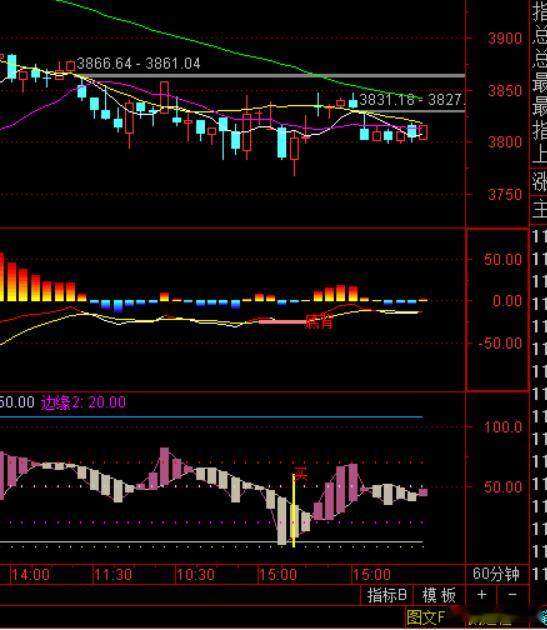Click the pink 底背 divergence line segment
The width and height of the screenshot is (547, 630).
coord(283,322)
